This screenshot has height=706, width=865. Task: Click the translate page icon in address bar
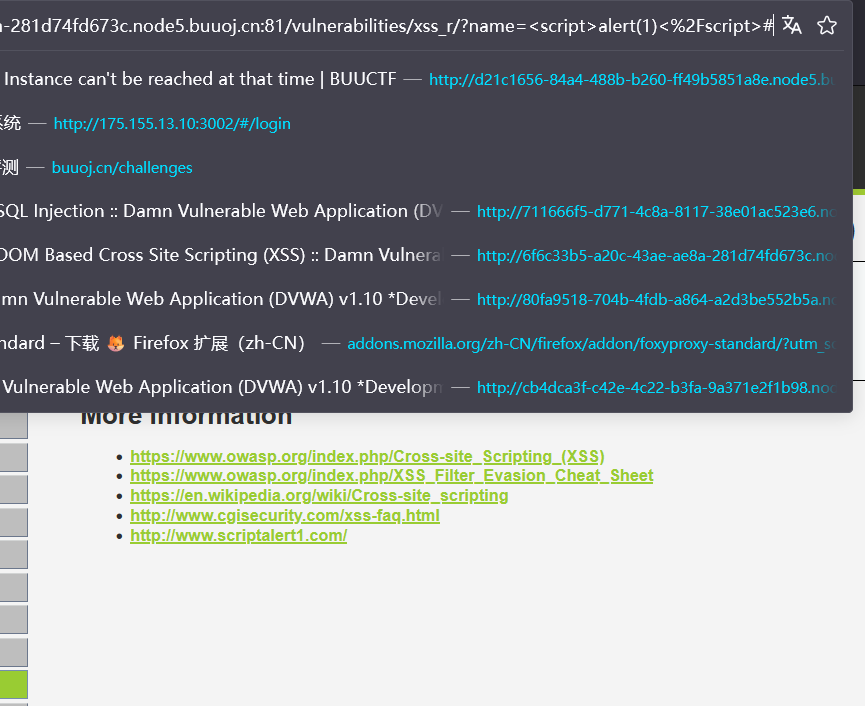792,25
